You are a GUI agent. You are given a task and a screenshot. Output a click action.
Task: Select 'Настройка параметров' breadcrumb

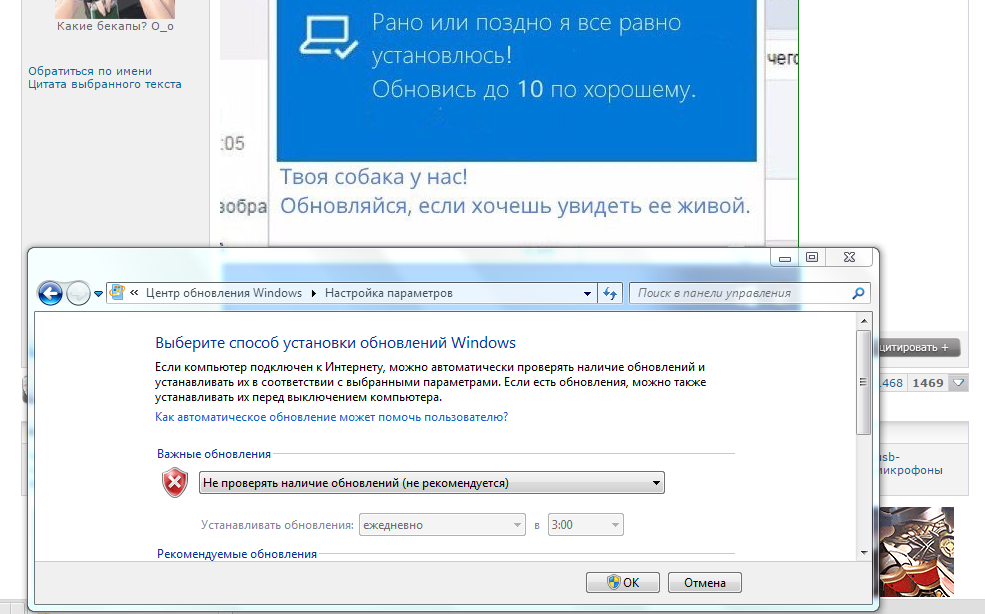point(388,293)
